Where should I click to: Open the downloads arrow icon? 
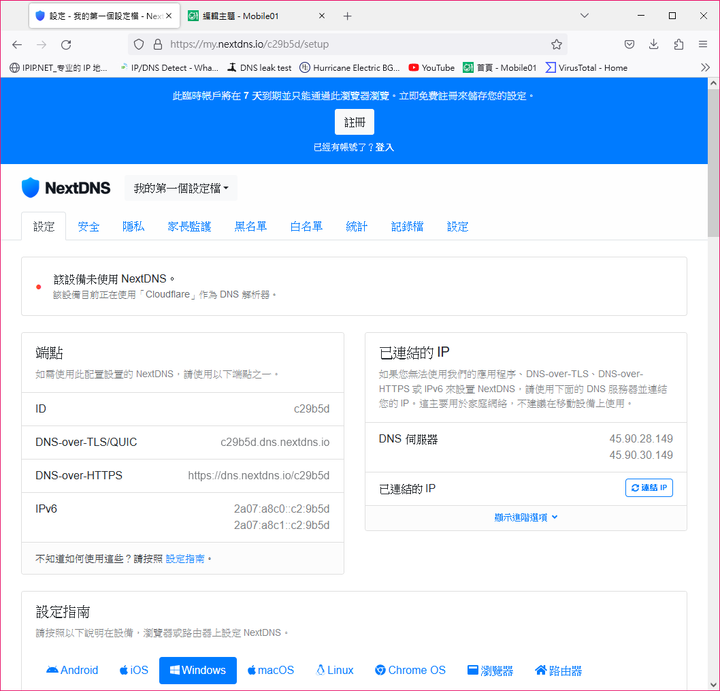click(653, 45)
